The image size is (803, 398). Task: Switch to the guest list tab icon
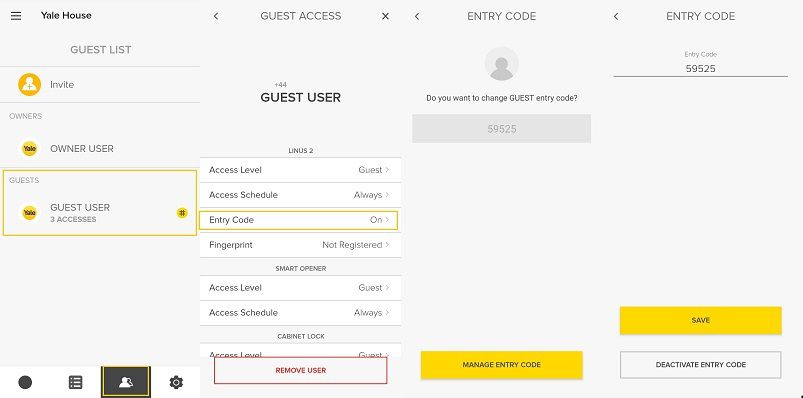pos(126,382)
